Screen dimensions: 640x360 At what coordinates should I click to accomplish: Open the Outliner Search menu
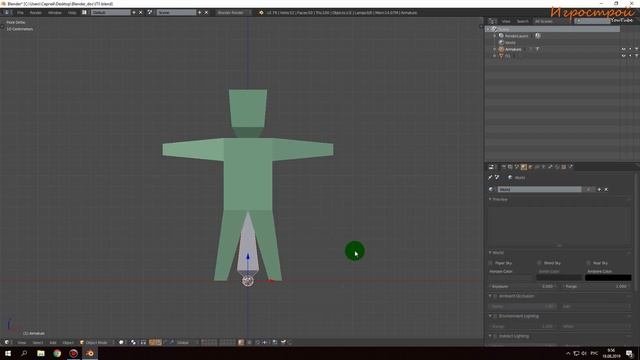pos(522,21)
